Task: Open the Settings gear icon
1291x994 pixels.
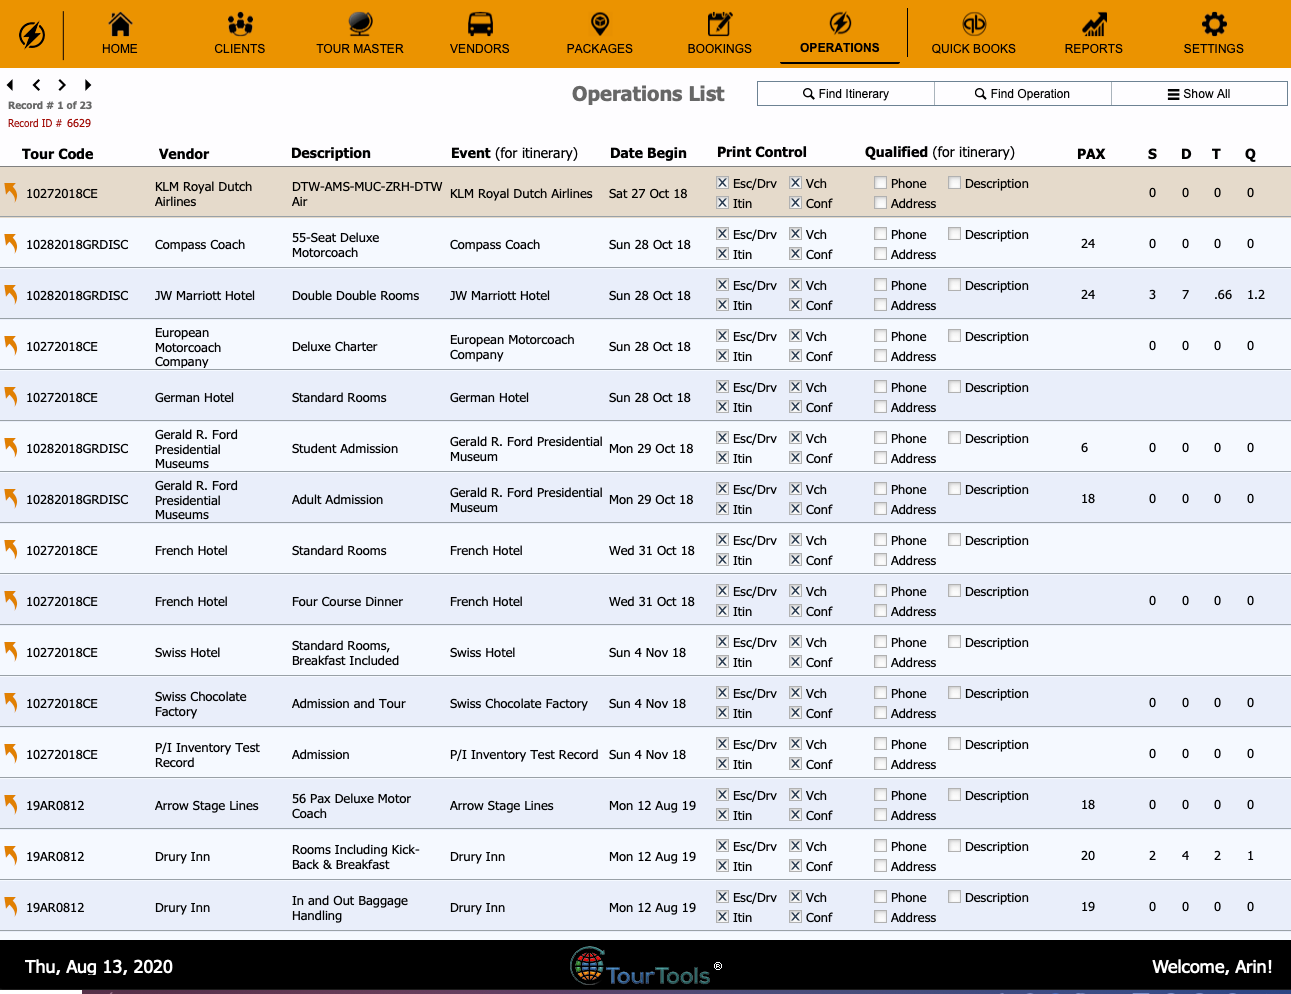Action: pos(1214,24)
